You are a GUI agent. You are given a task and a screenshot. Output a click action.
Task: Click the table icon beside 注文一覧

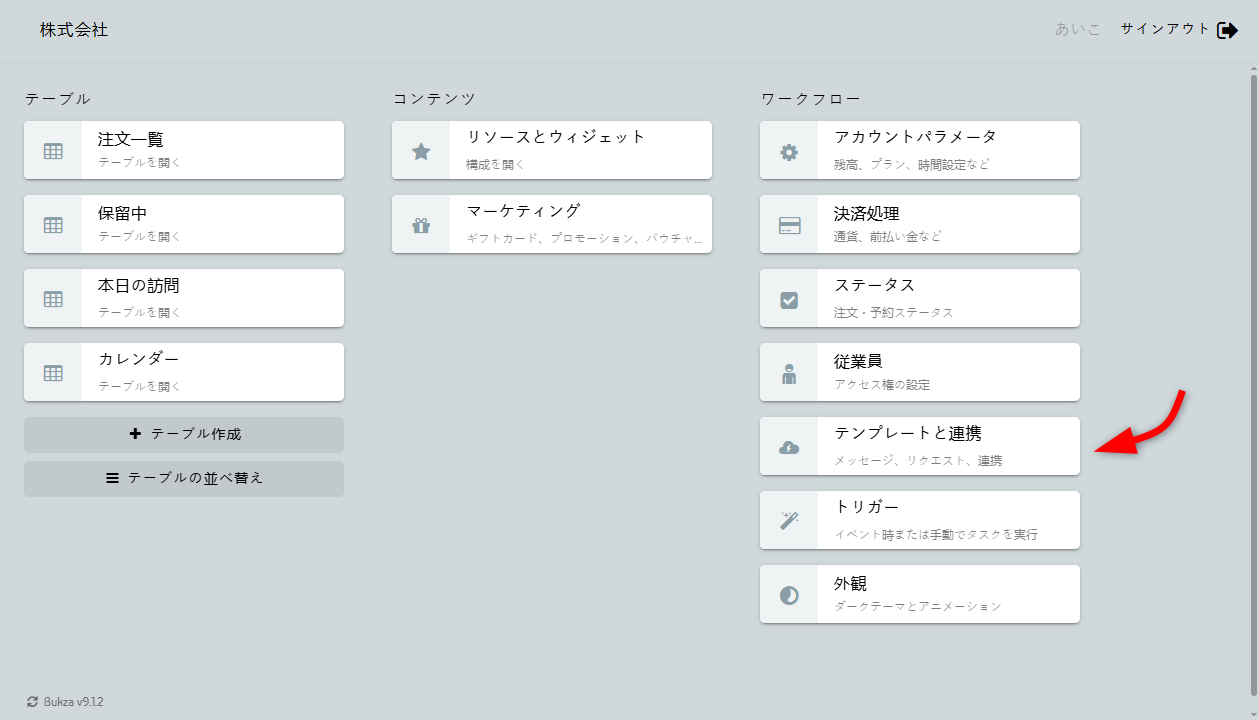pyautogui.click(x=53, y=151)
